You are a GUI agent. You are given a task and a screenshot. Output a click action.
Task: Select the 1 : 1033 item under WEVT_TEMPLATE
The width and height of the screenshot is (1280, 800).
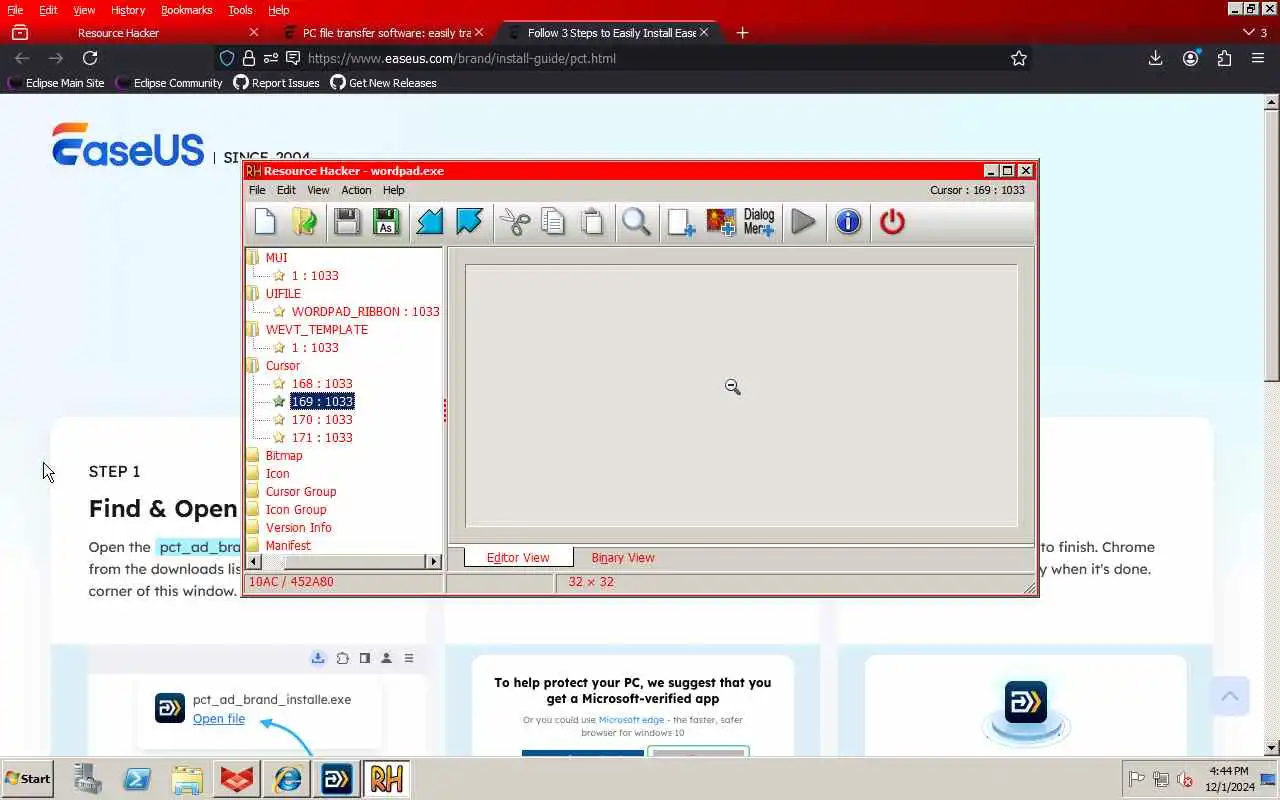point(315,347)
